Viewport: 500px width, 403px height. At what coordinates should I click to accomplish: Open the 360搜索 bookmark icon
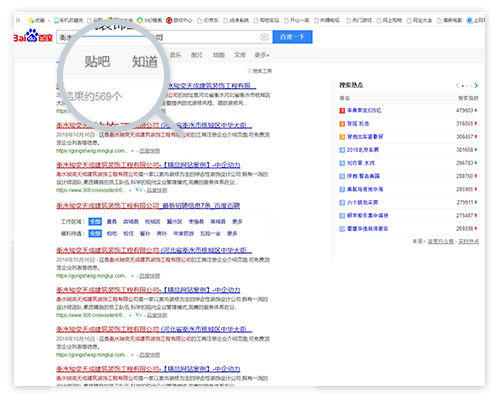point(140,20)
